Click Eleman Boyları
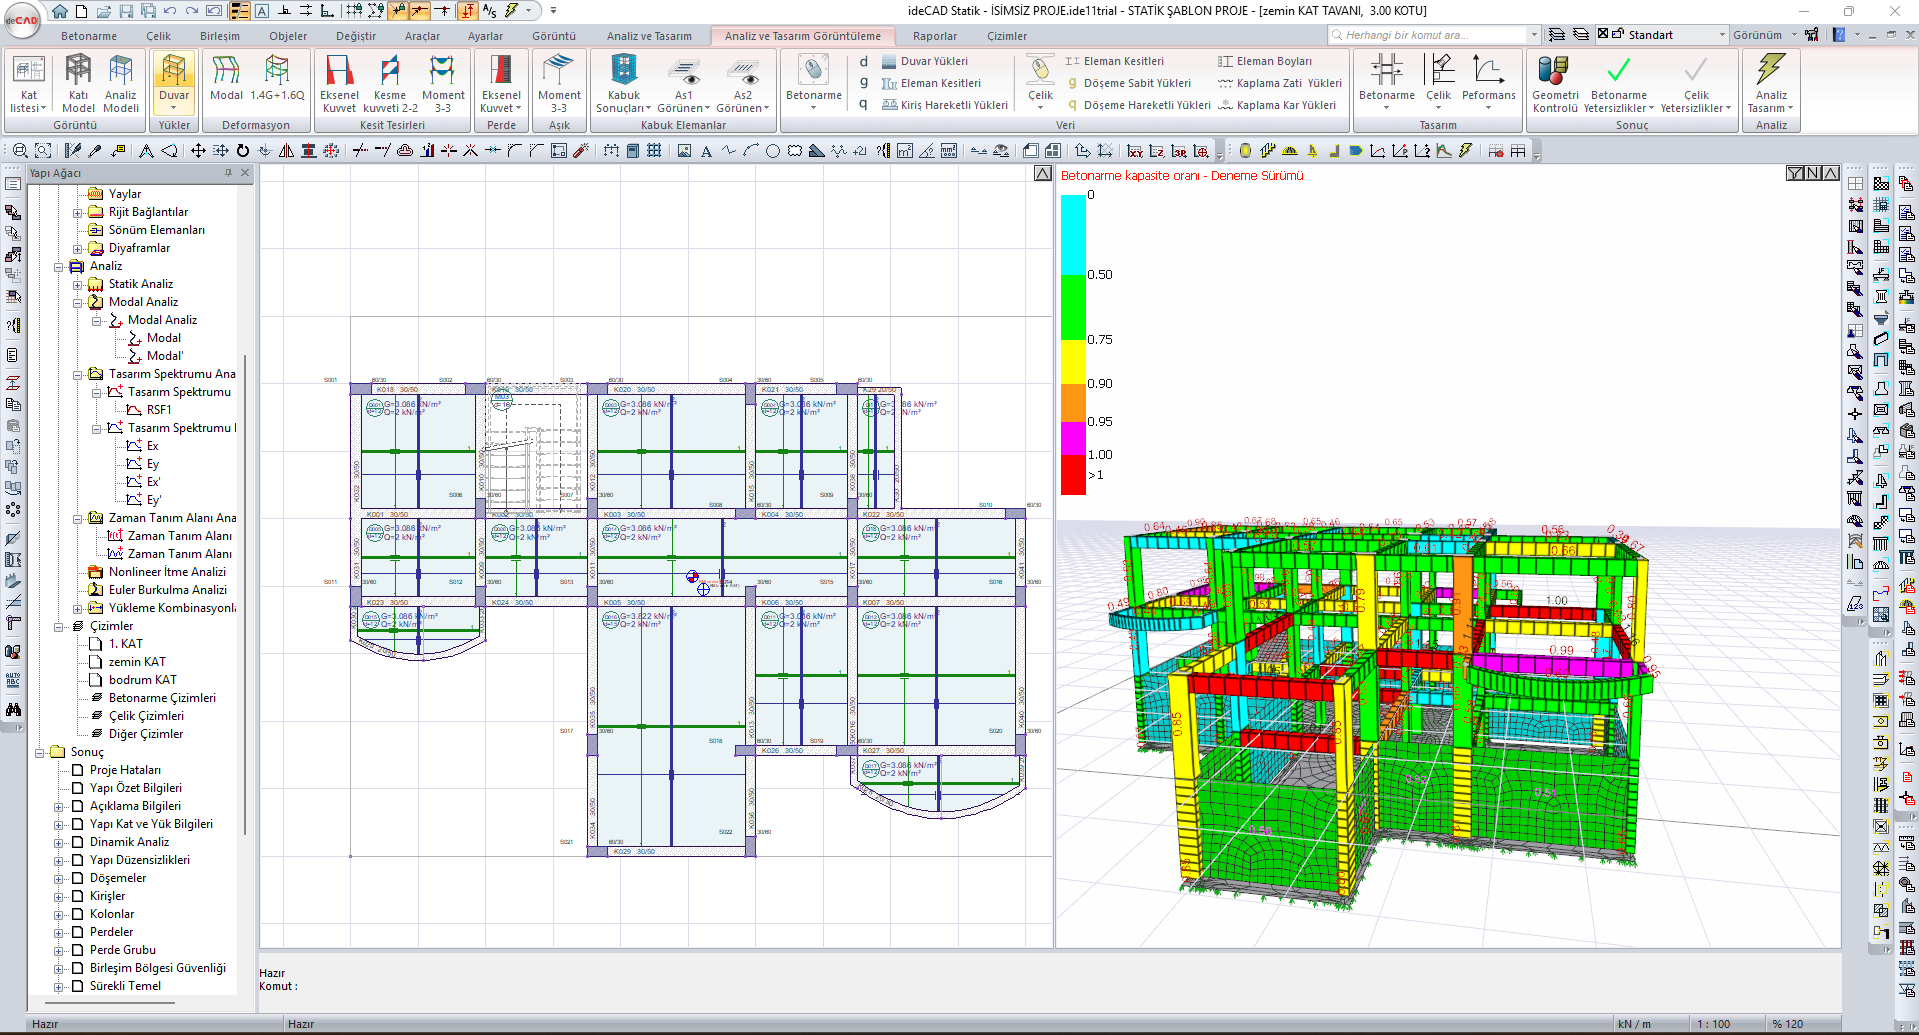This screenshot has width=1919, height=1035. pyautogui.click(x=1265, y=61)
